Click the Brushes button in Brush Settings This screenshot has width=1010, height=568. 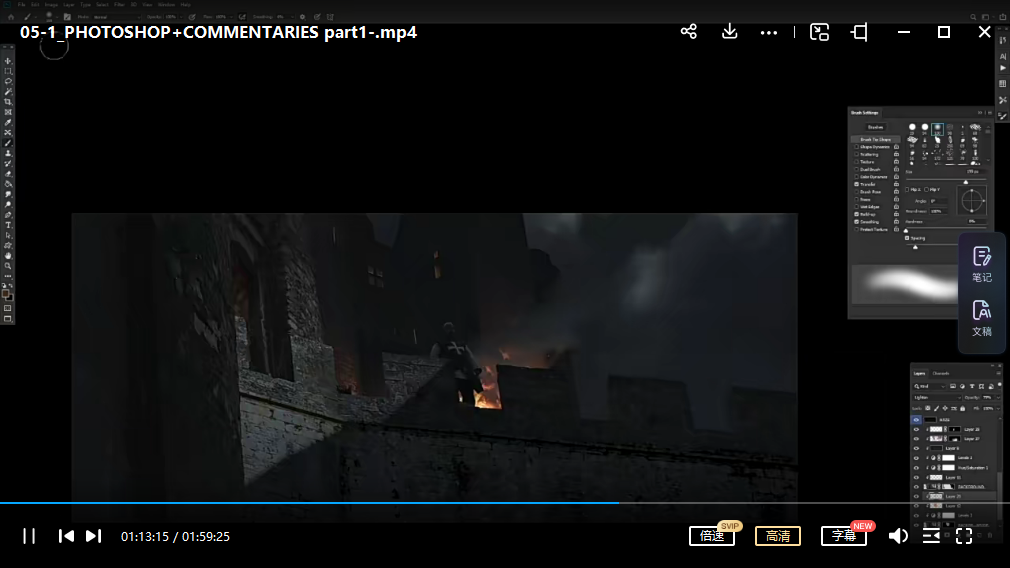click(875, 127)
